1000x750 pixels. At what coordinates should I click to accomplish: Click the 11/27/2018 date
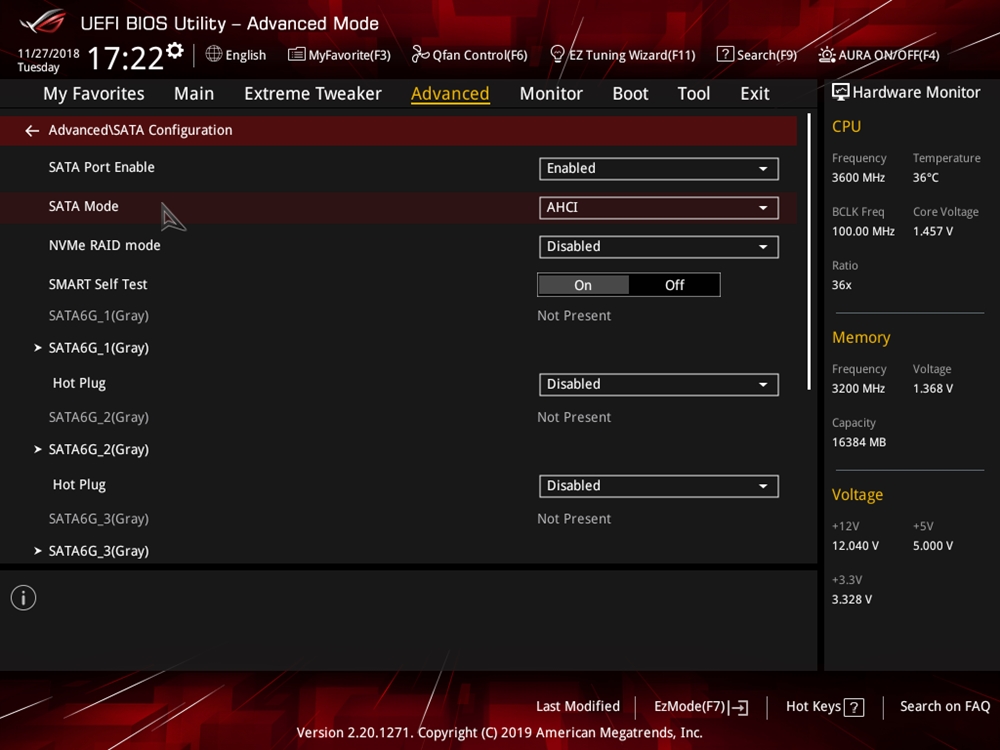click(48, 54)
